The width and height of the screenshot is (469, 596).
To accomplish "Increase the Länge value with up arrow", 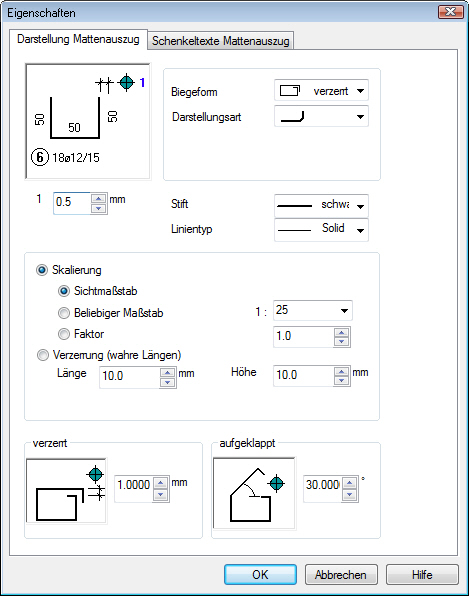I will (x=167, y=372).
